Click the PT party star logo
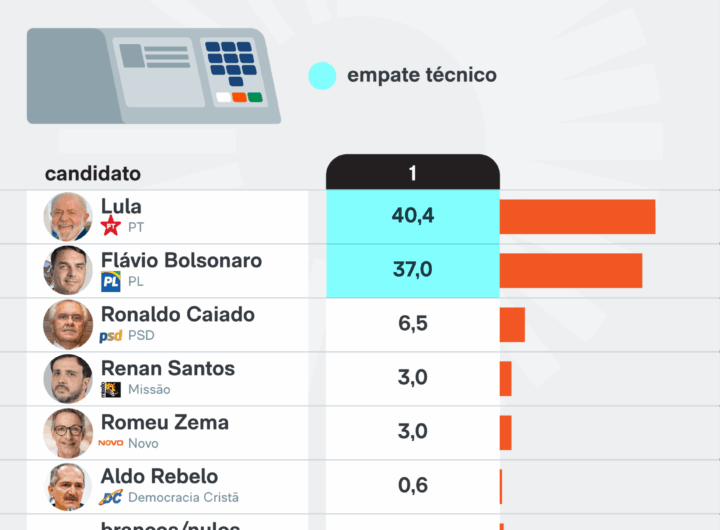 [x=111, y=227]
